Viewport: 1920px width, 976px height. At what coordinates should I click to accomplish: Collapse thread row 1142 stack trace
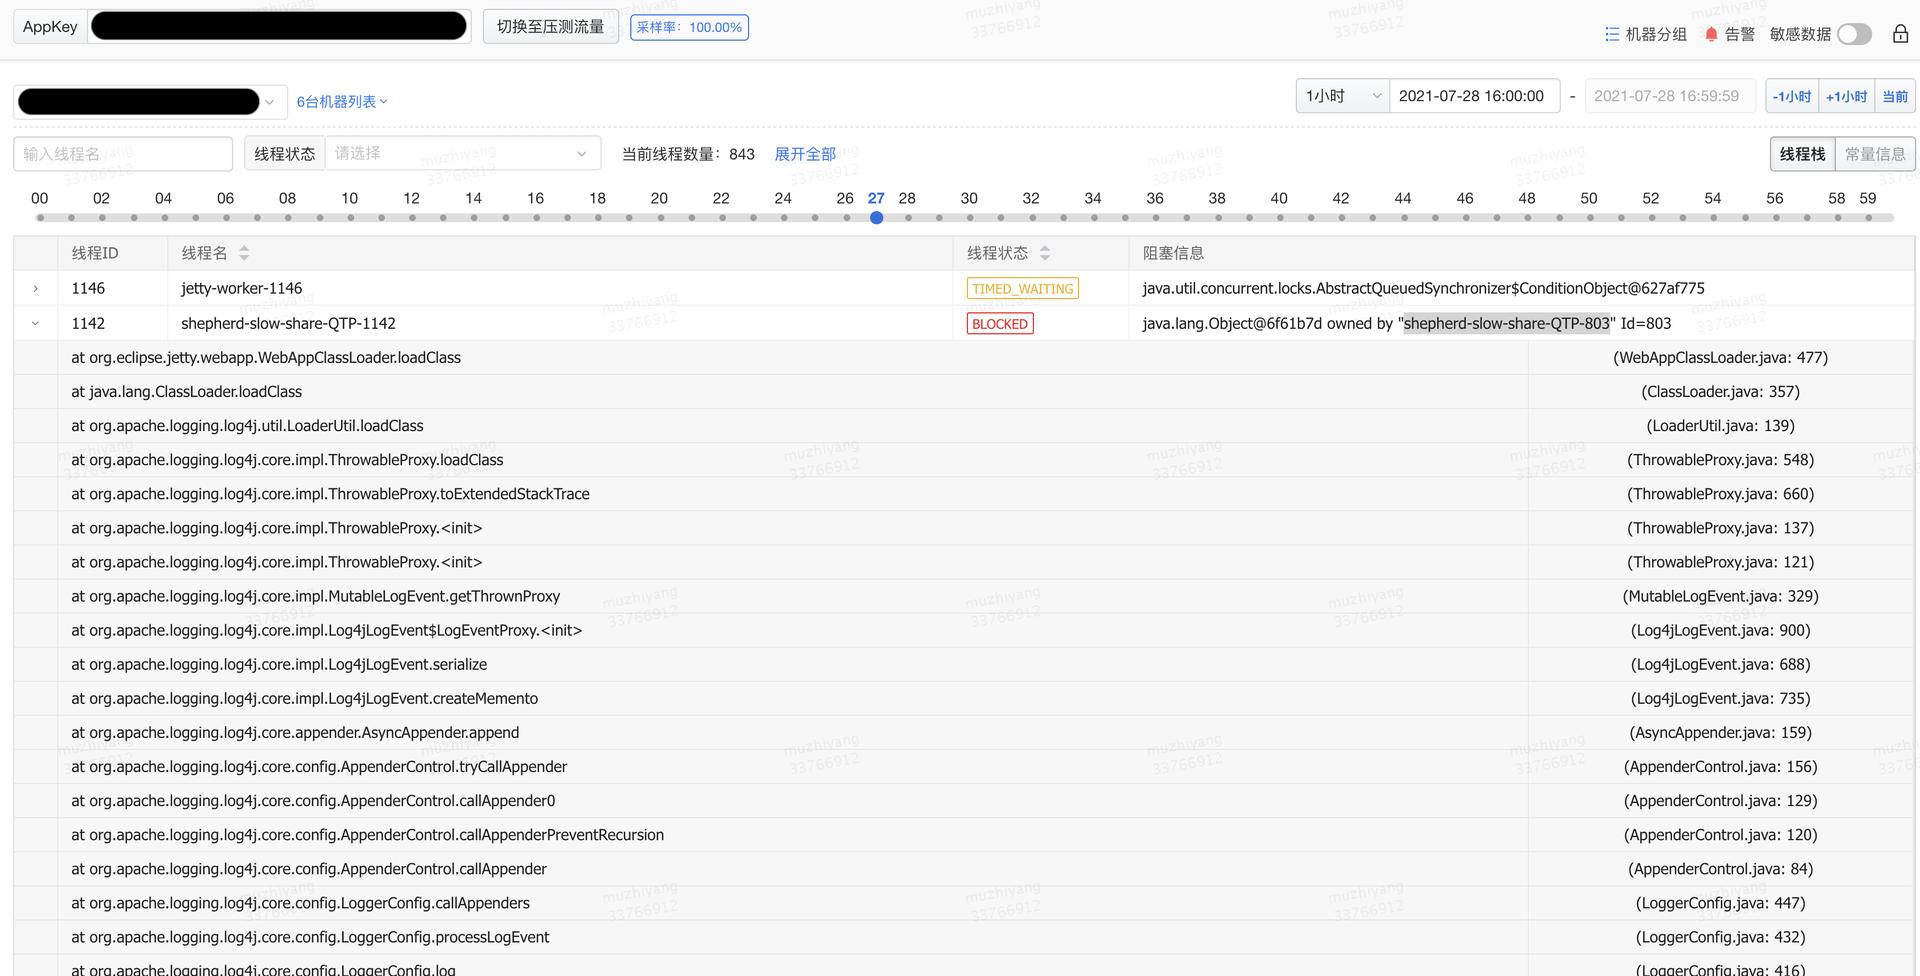36,324
